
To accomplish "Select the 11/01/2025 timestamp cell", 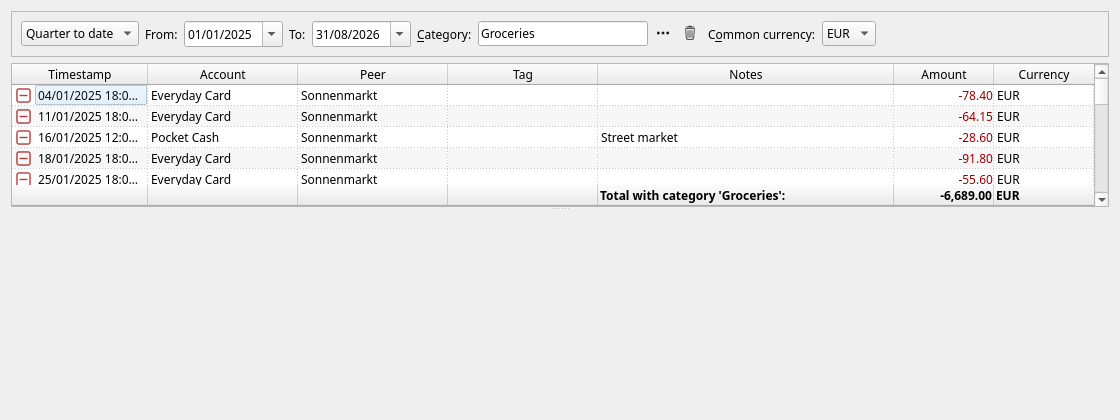I will pyautogui.click(x=91, y=116).
